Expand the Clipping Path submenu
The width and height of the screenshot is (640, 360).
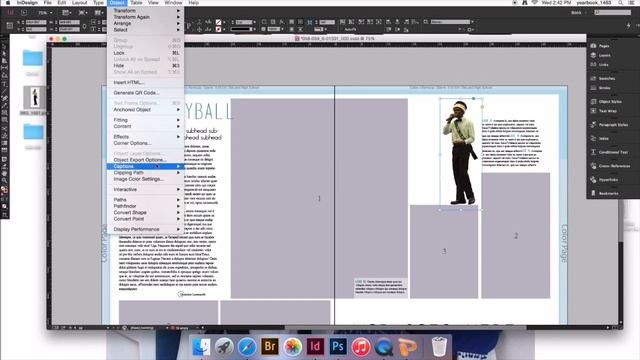[145, 173]
